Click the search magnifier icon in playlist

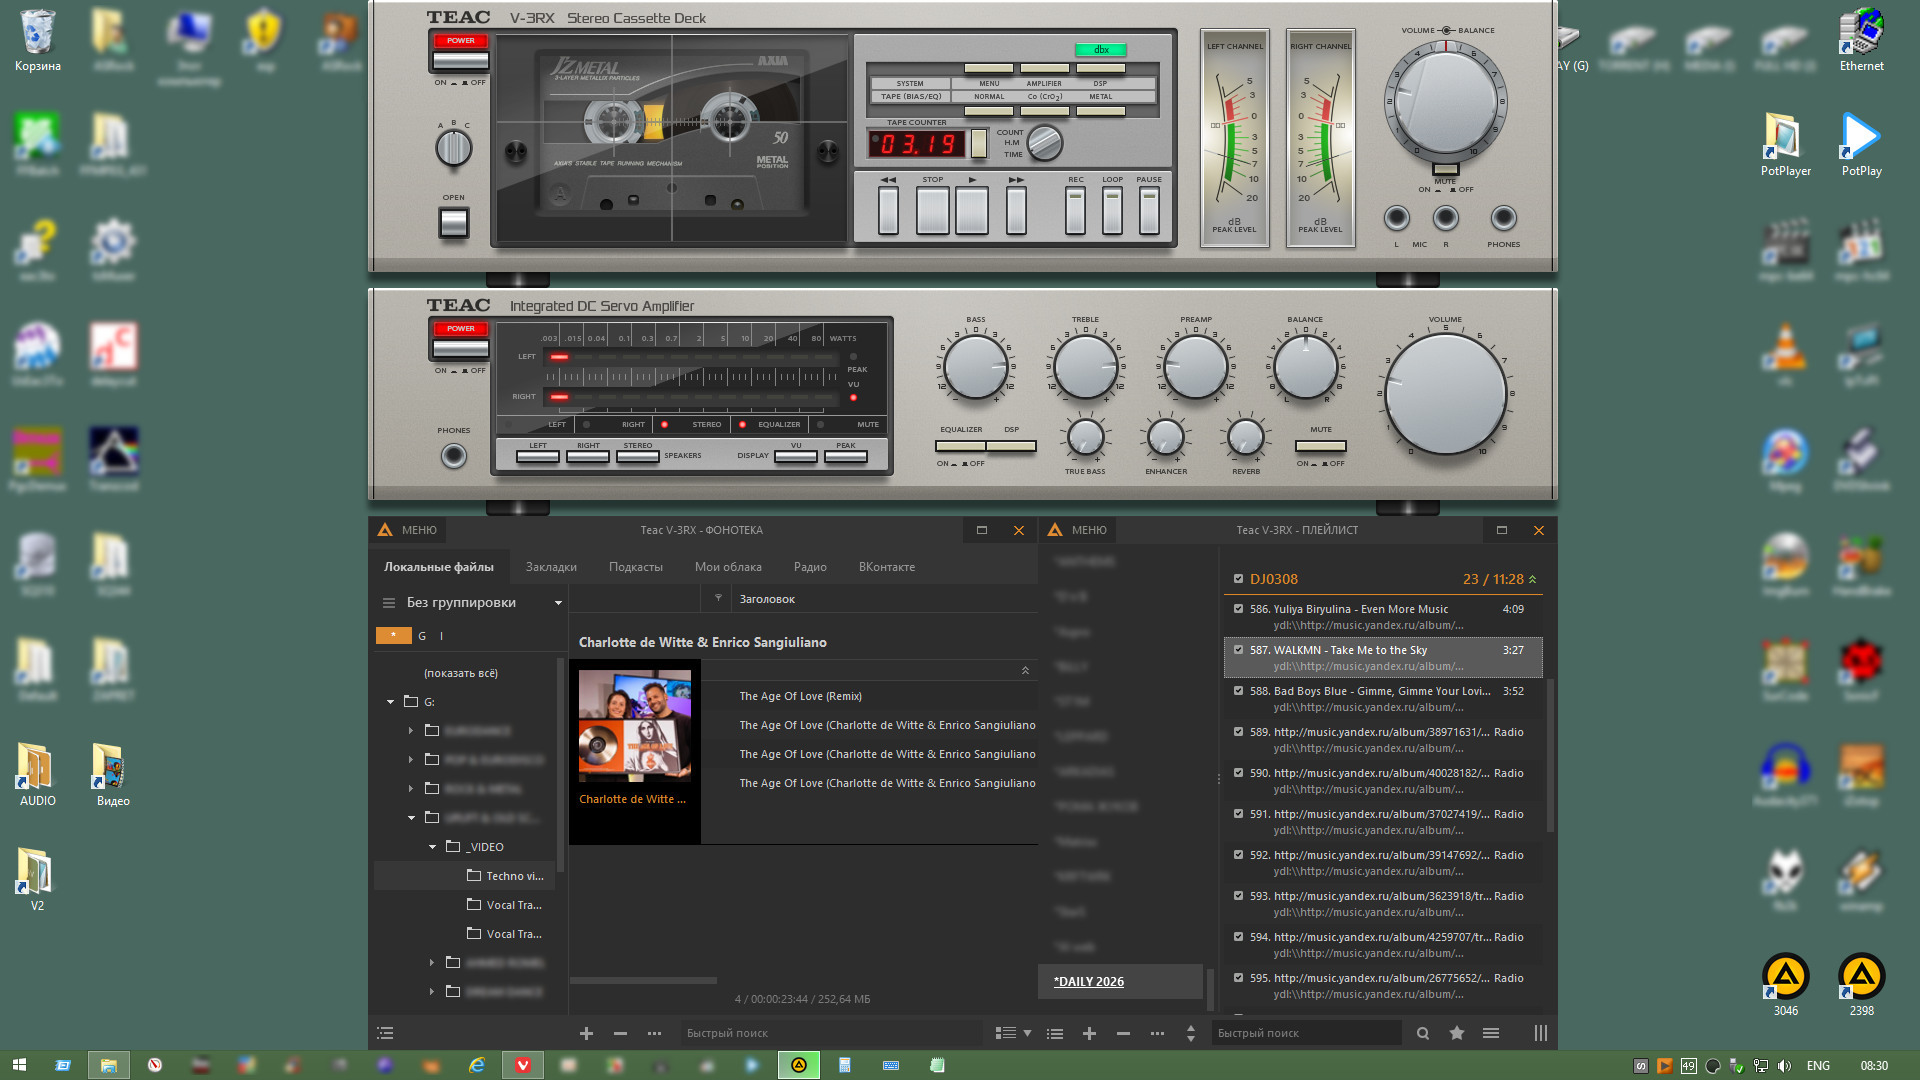point(1422,1033)
